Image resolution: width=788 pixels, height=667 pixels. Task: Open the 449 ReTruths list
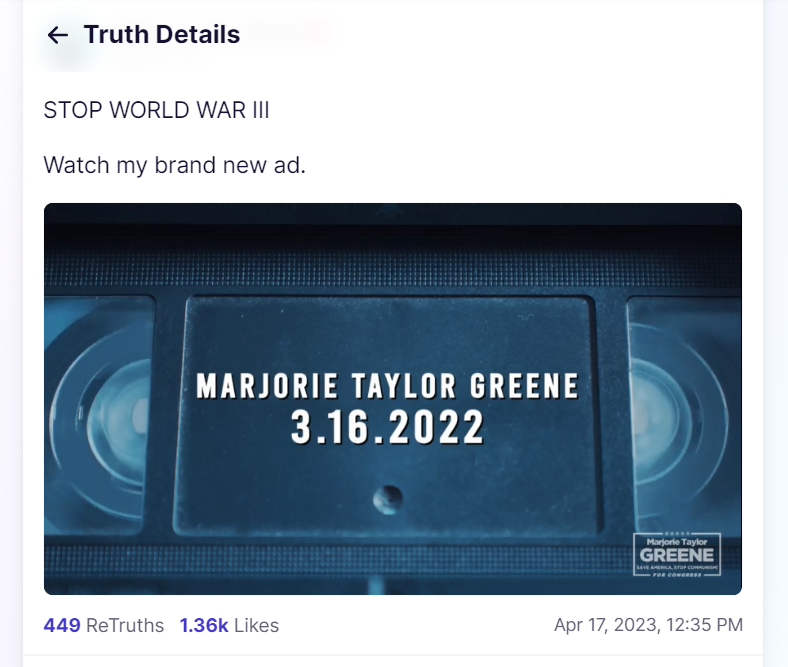[x=104, y=625]
